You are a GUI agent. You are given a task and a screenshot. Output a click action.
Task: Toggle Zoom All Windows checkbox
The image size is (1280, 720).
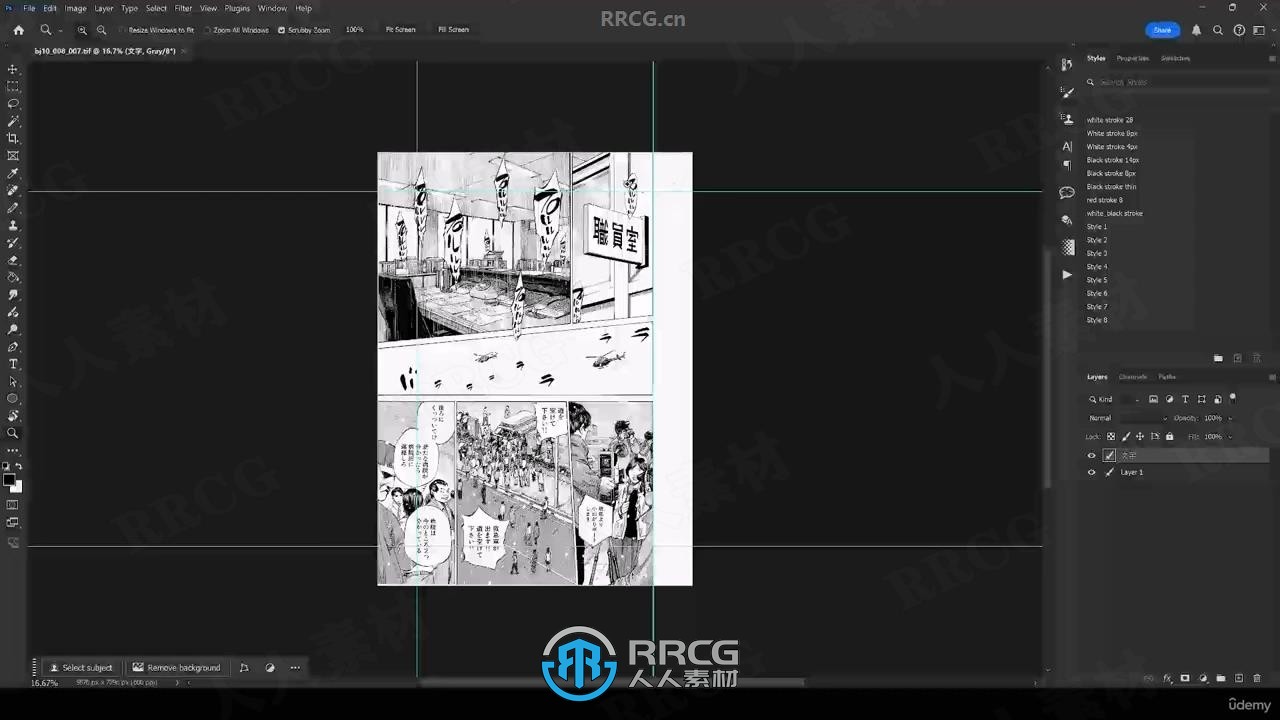[207, 30]
